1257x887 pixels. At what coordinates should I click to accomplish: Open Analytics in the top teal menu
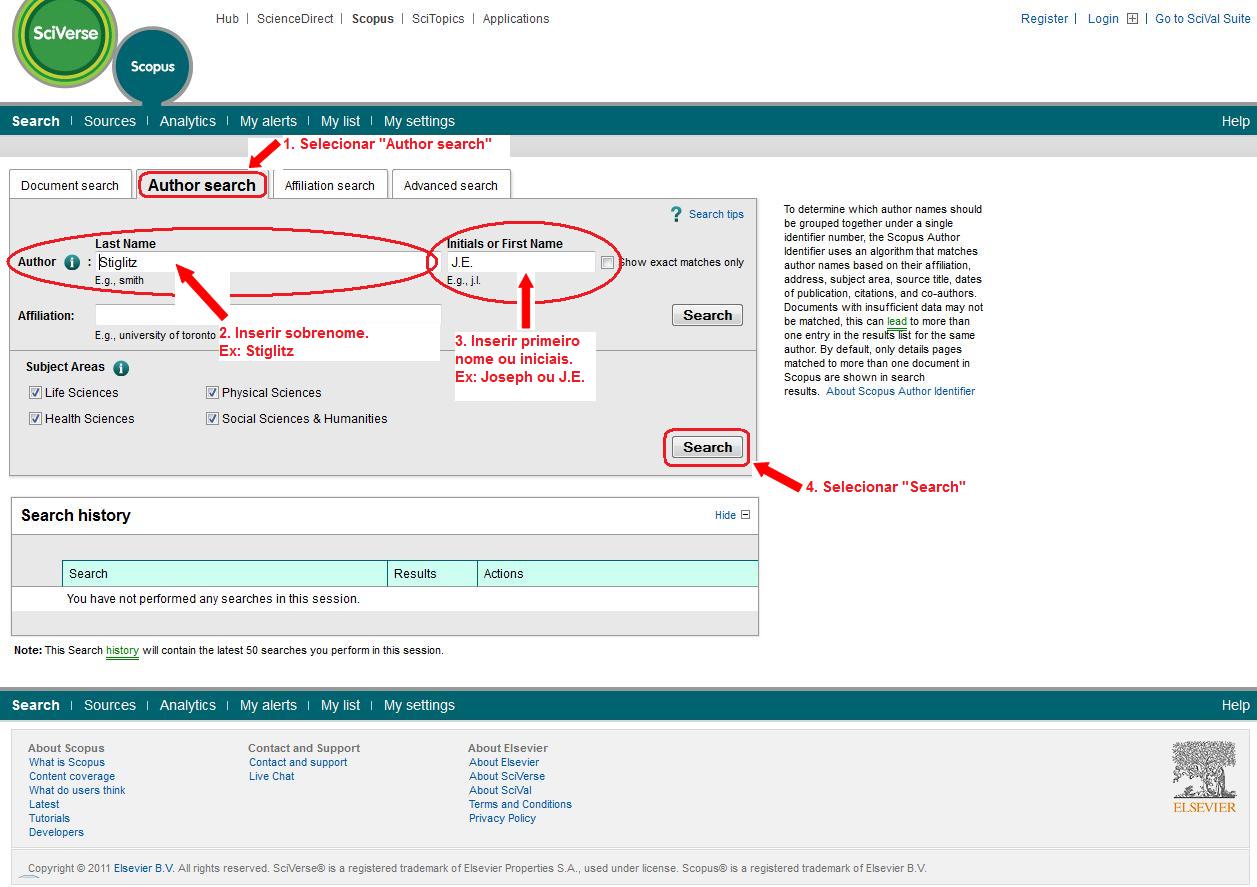point(188,121)
